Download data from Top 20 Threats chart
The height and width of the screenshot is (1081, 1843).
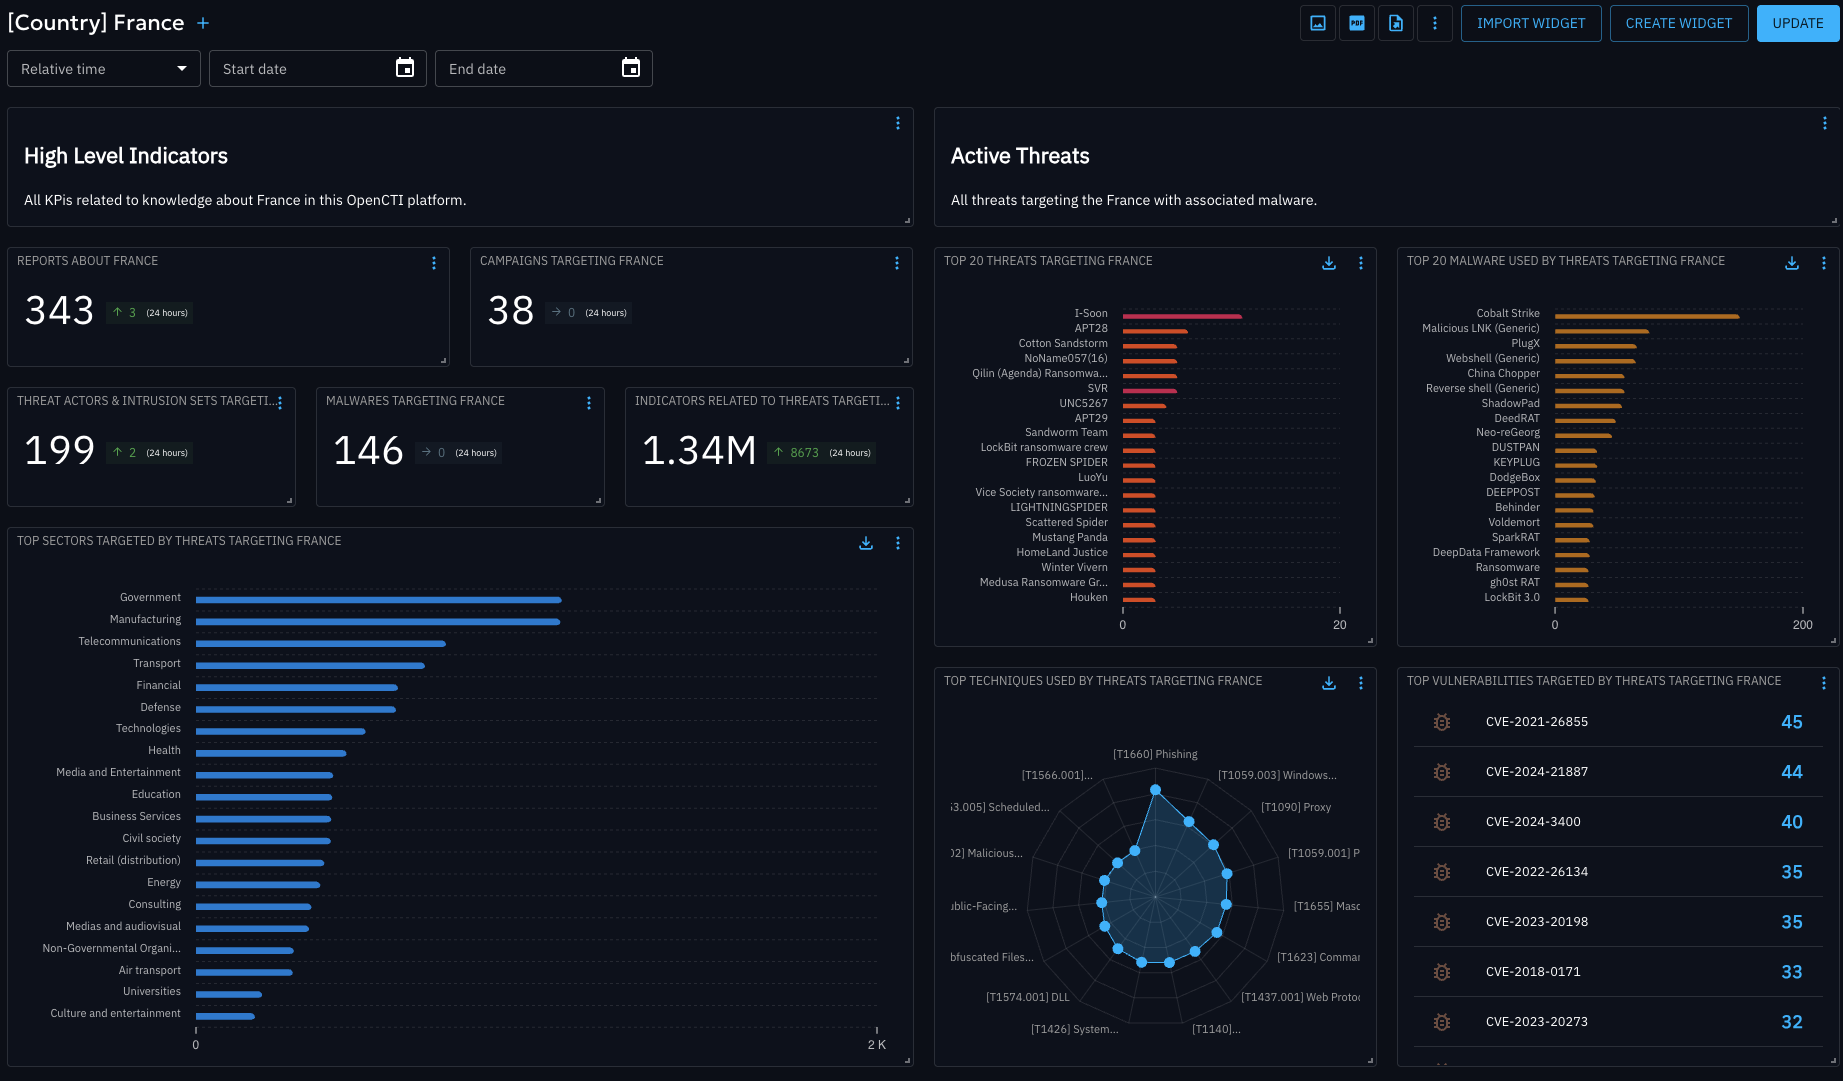click(1329, 263)
